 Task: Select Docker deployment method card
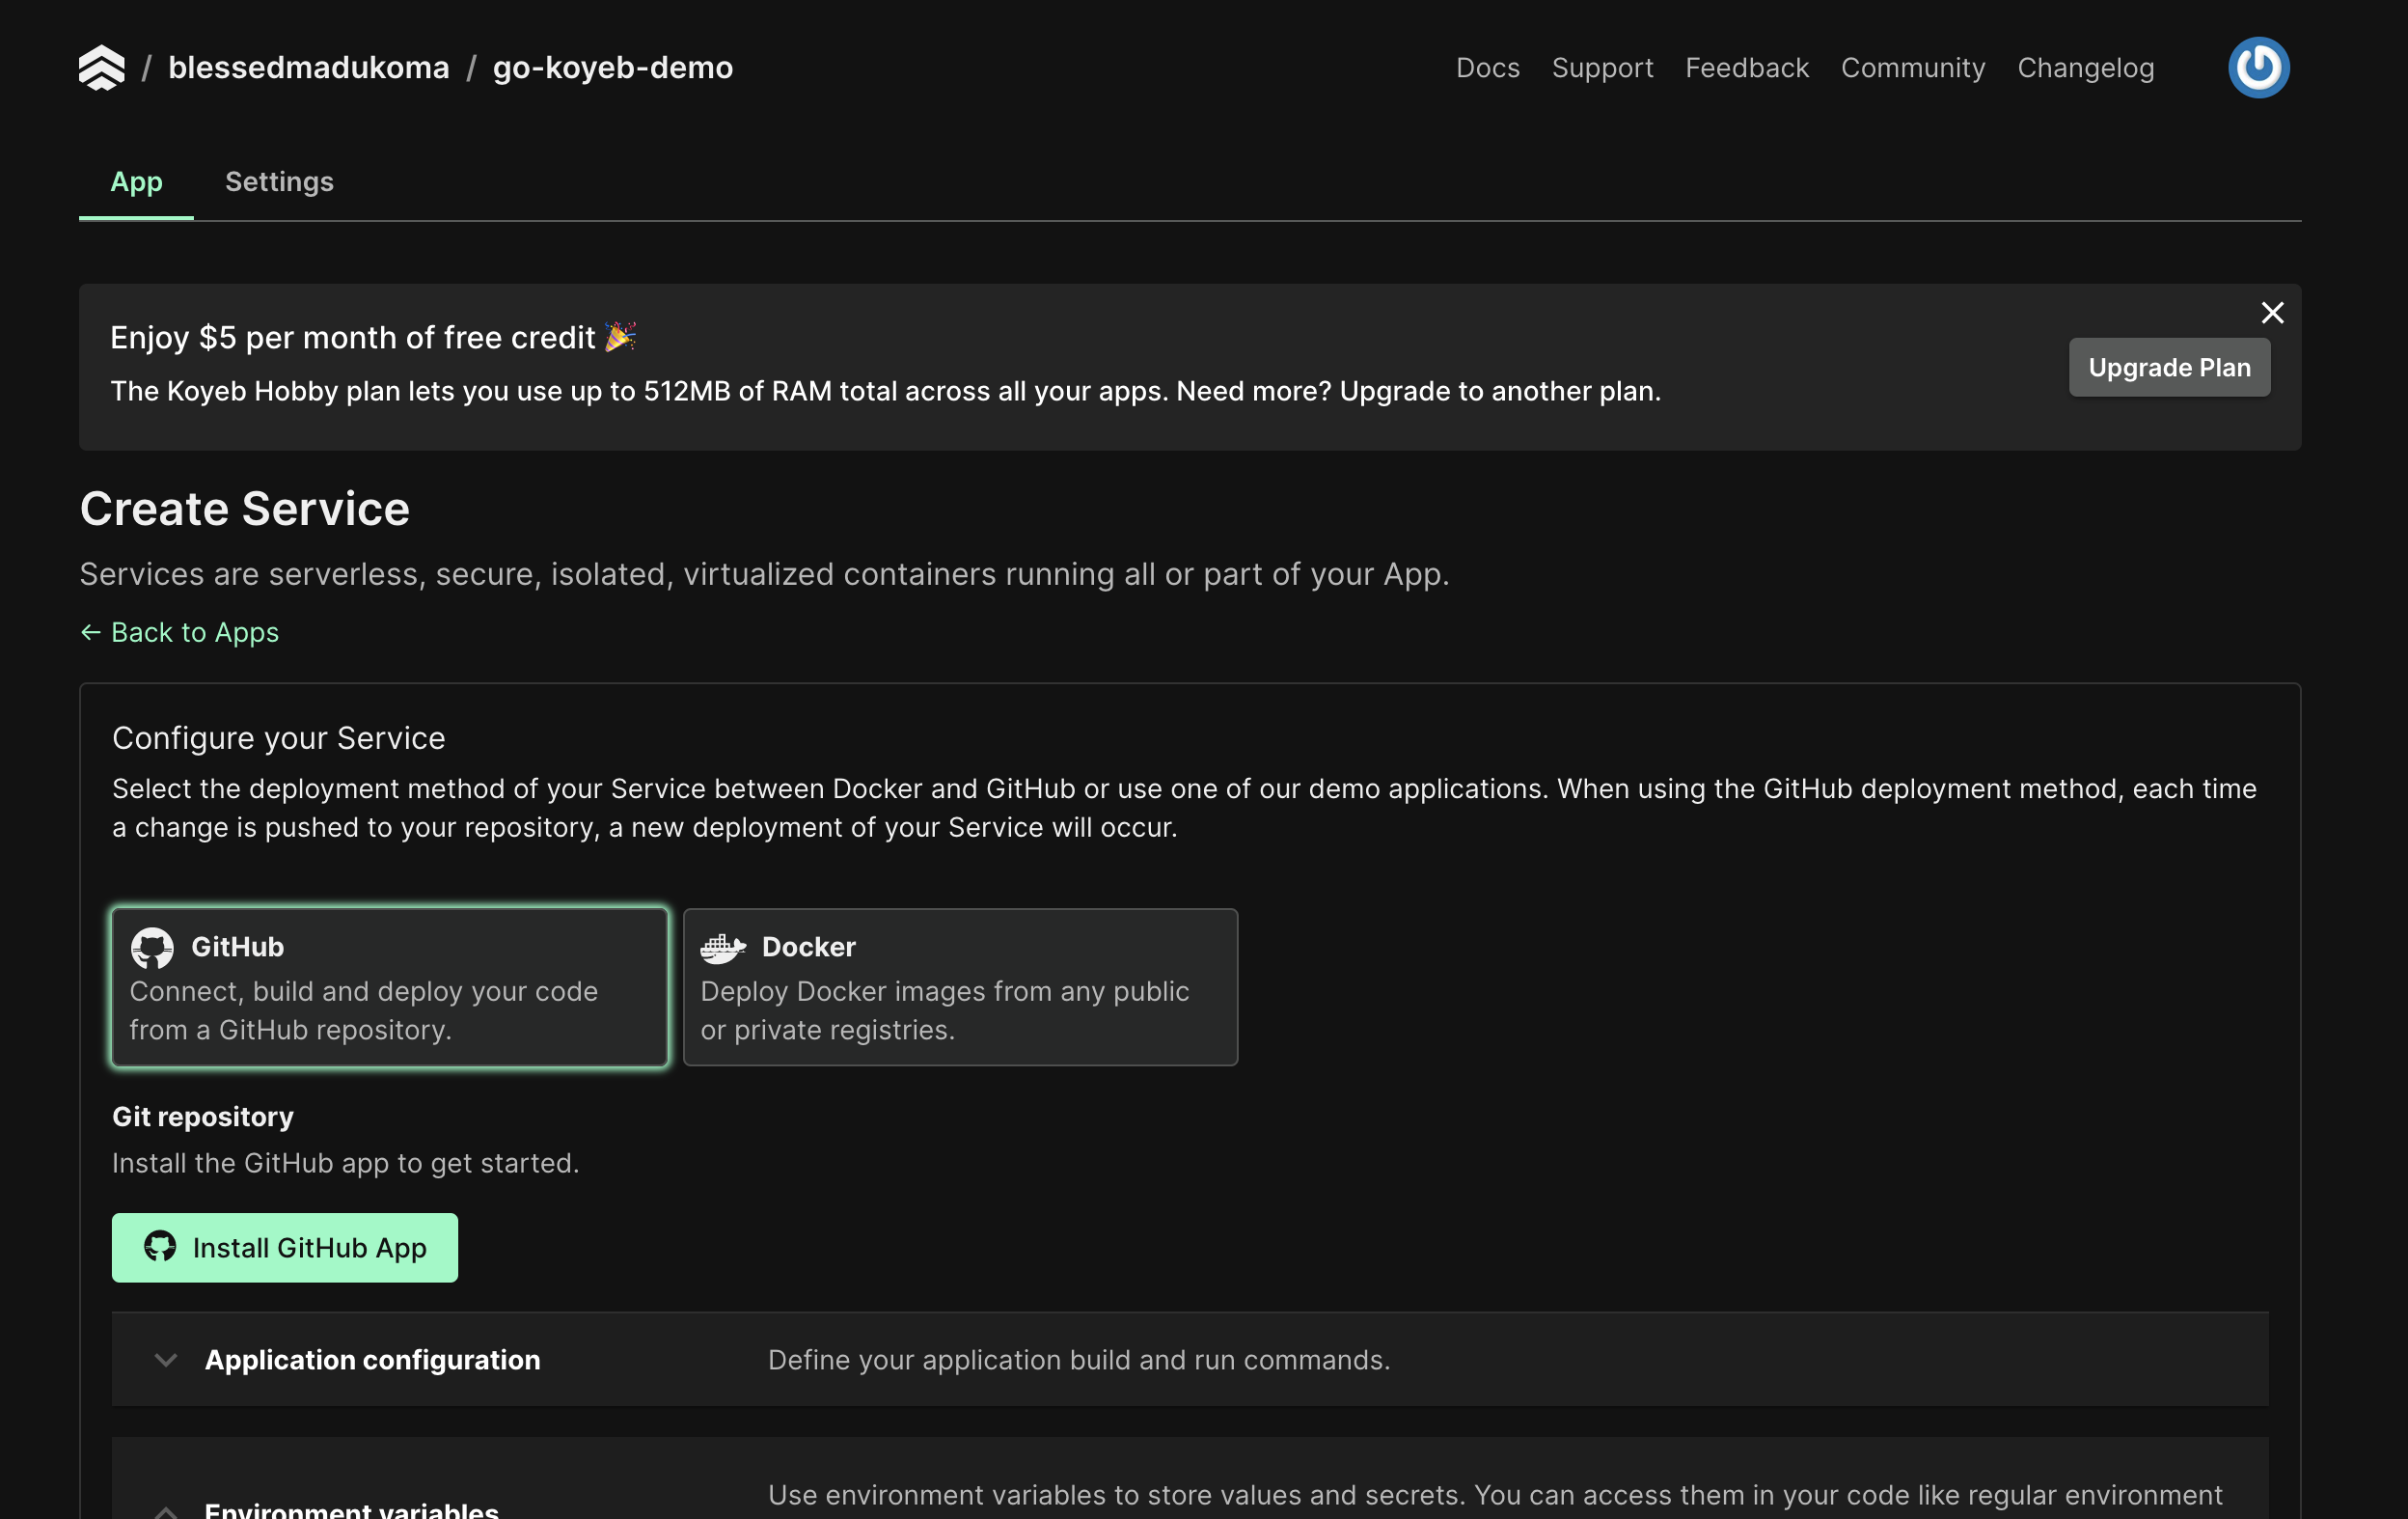(x=960, y=987)
